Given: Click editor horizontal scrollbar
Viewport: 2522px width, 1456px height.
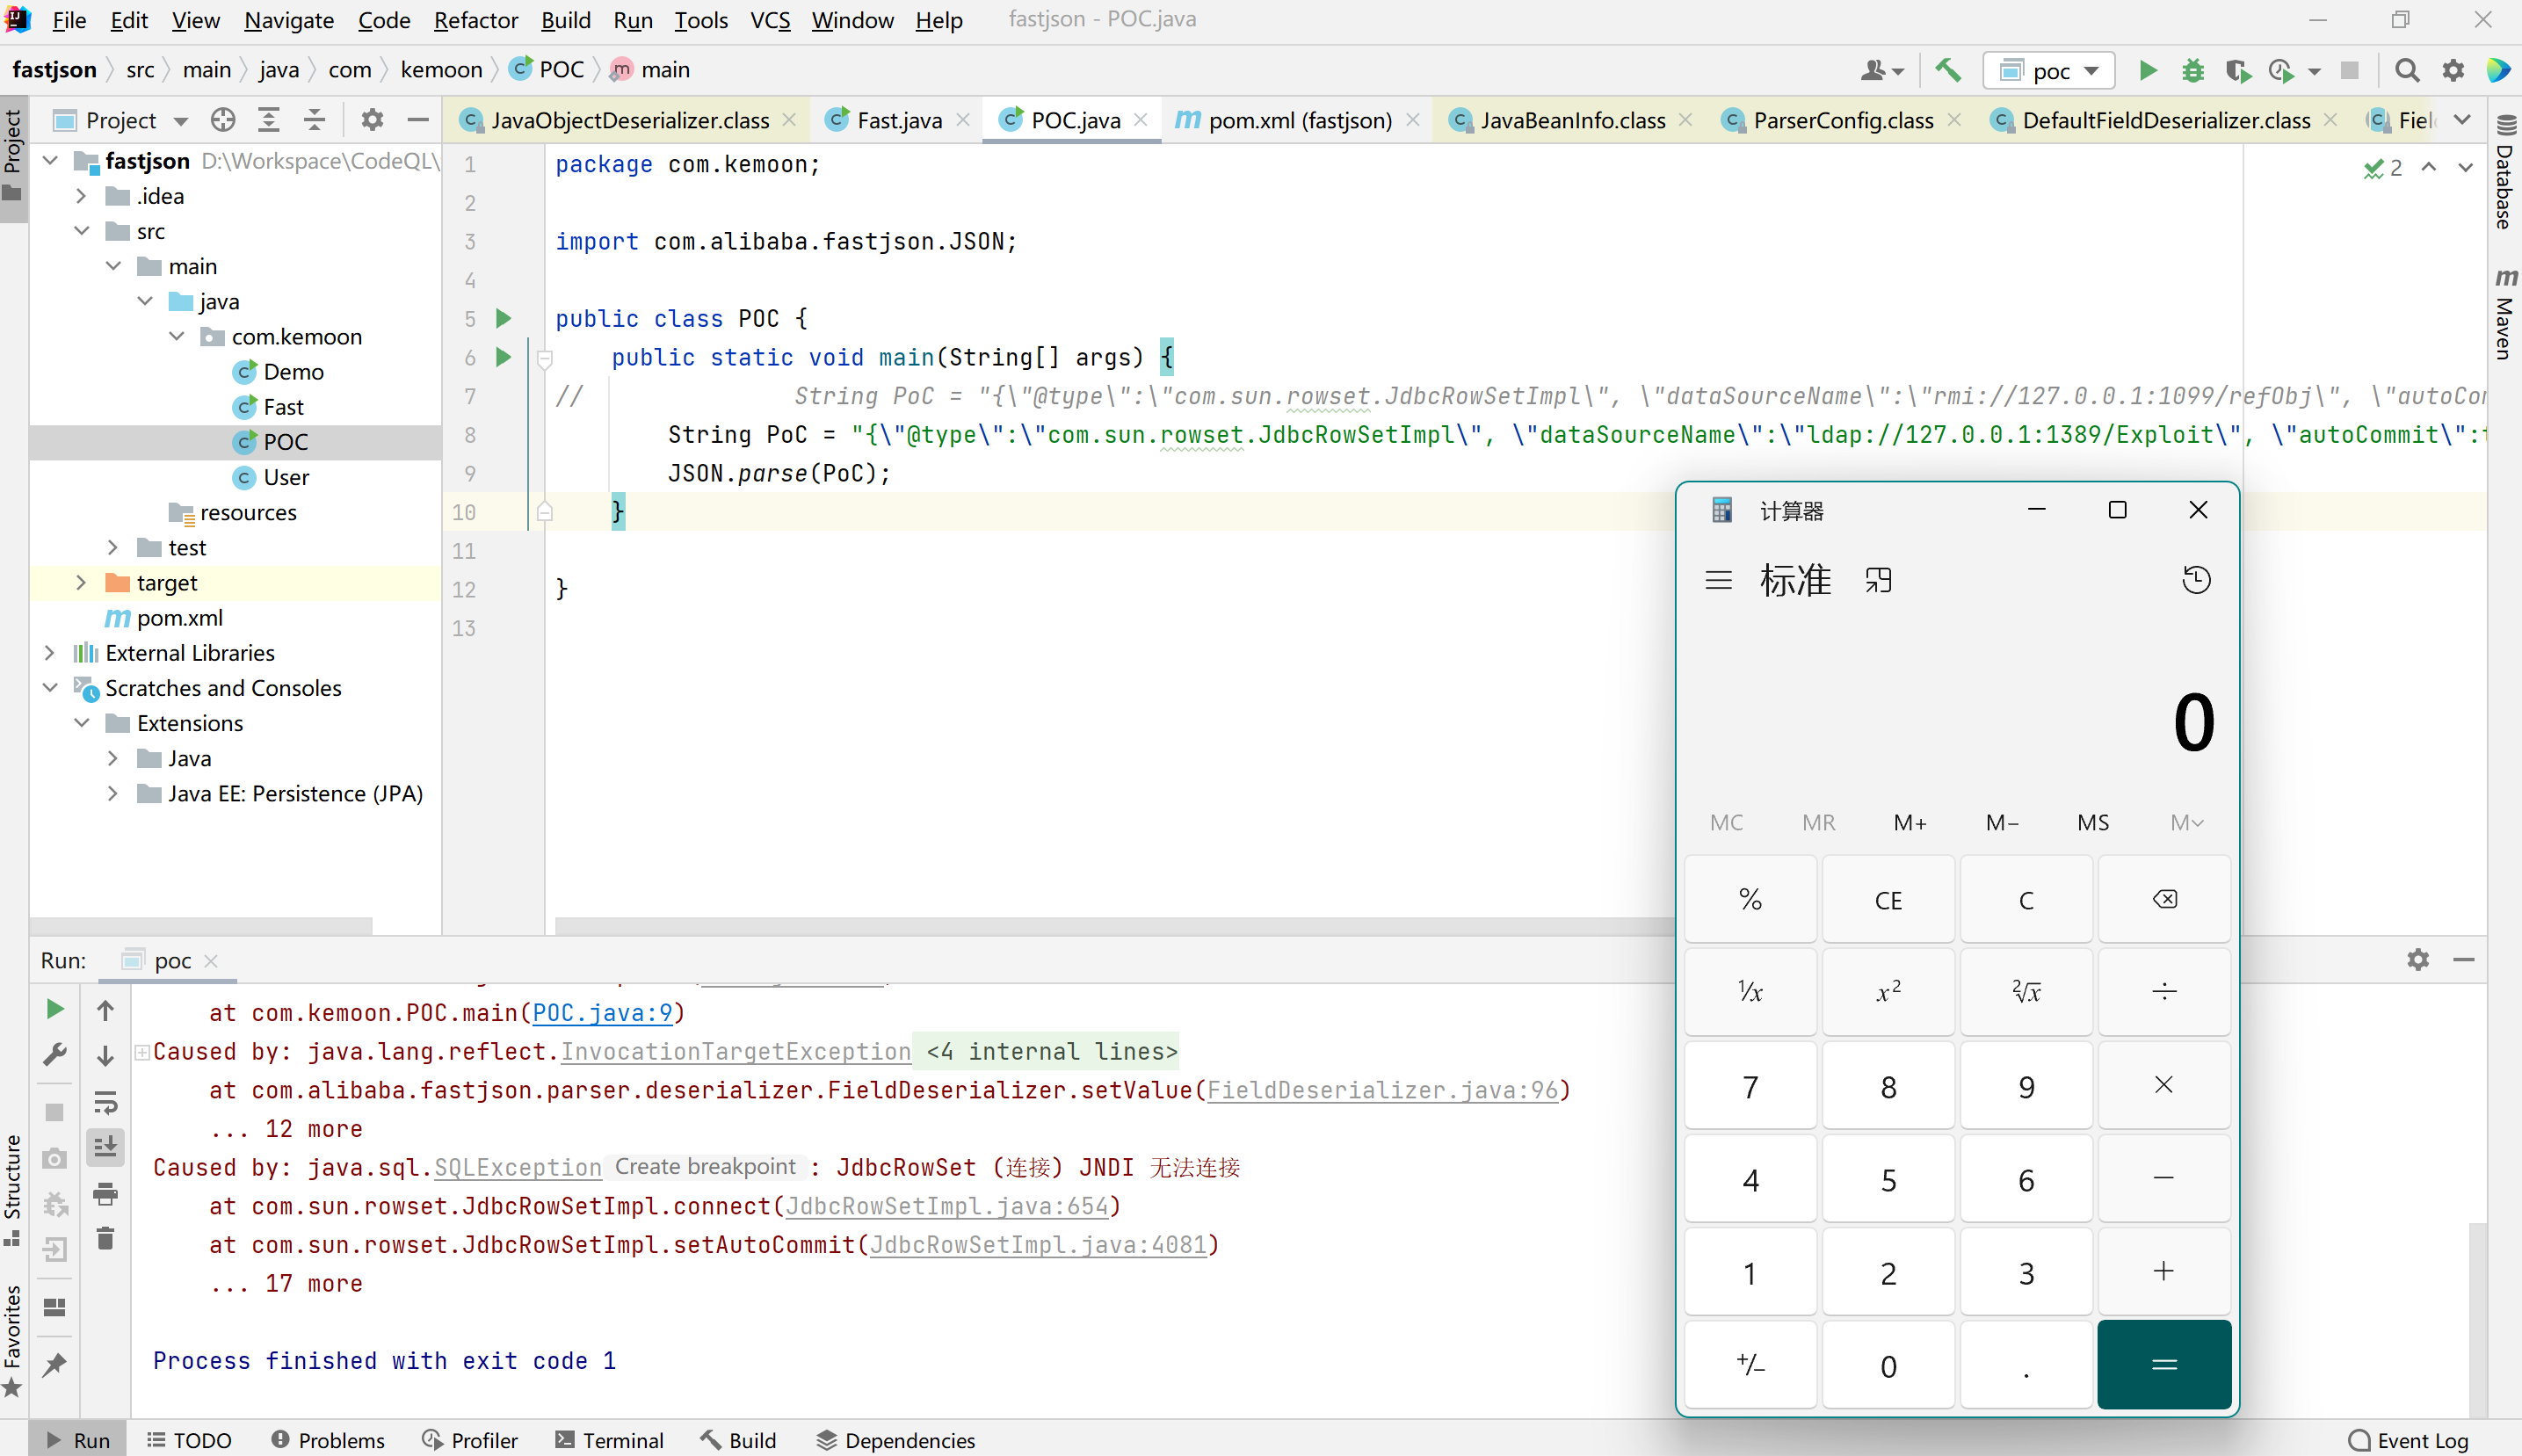Looking at the screenshot, I should point(1100,925).
